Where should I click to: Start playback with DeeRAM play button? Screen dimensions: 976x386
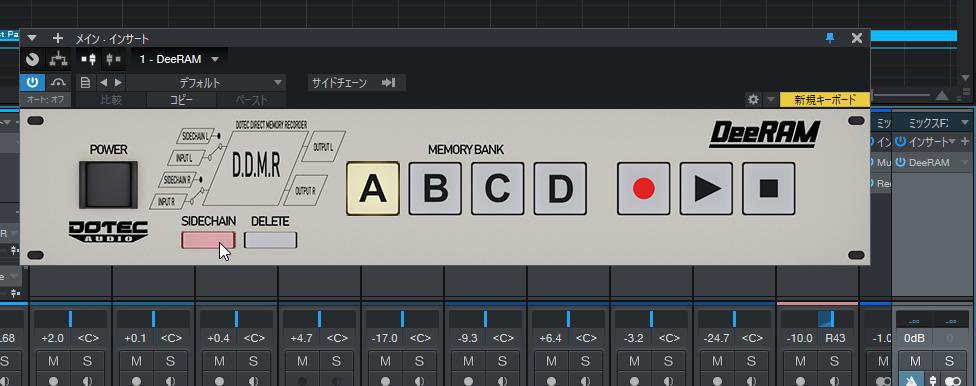pyautogui.click(x=706, y=189)
